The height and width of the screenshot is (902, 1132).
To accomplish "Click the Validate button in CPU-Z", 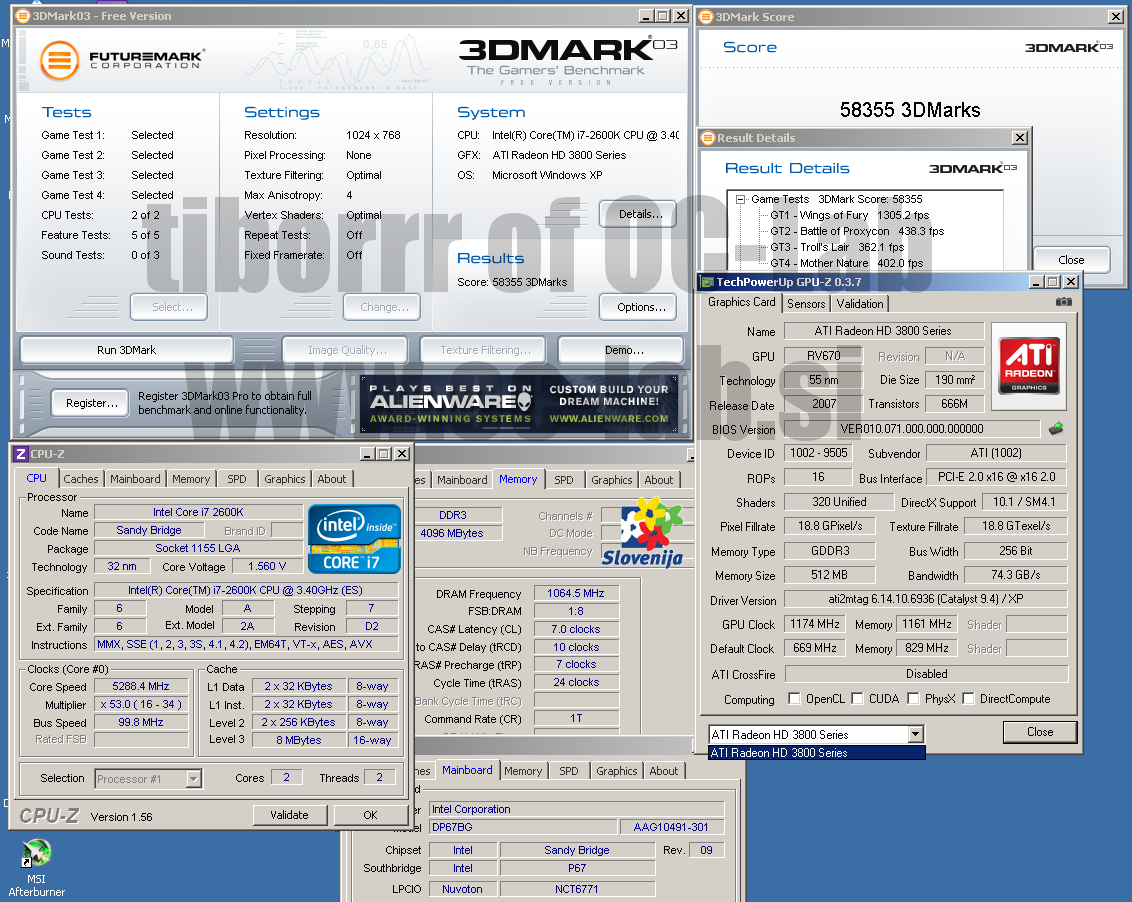I will [289, 815].
